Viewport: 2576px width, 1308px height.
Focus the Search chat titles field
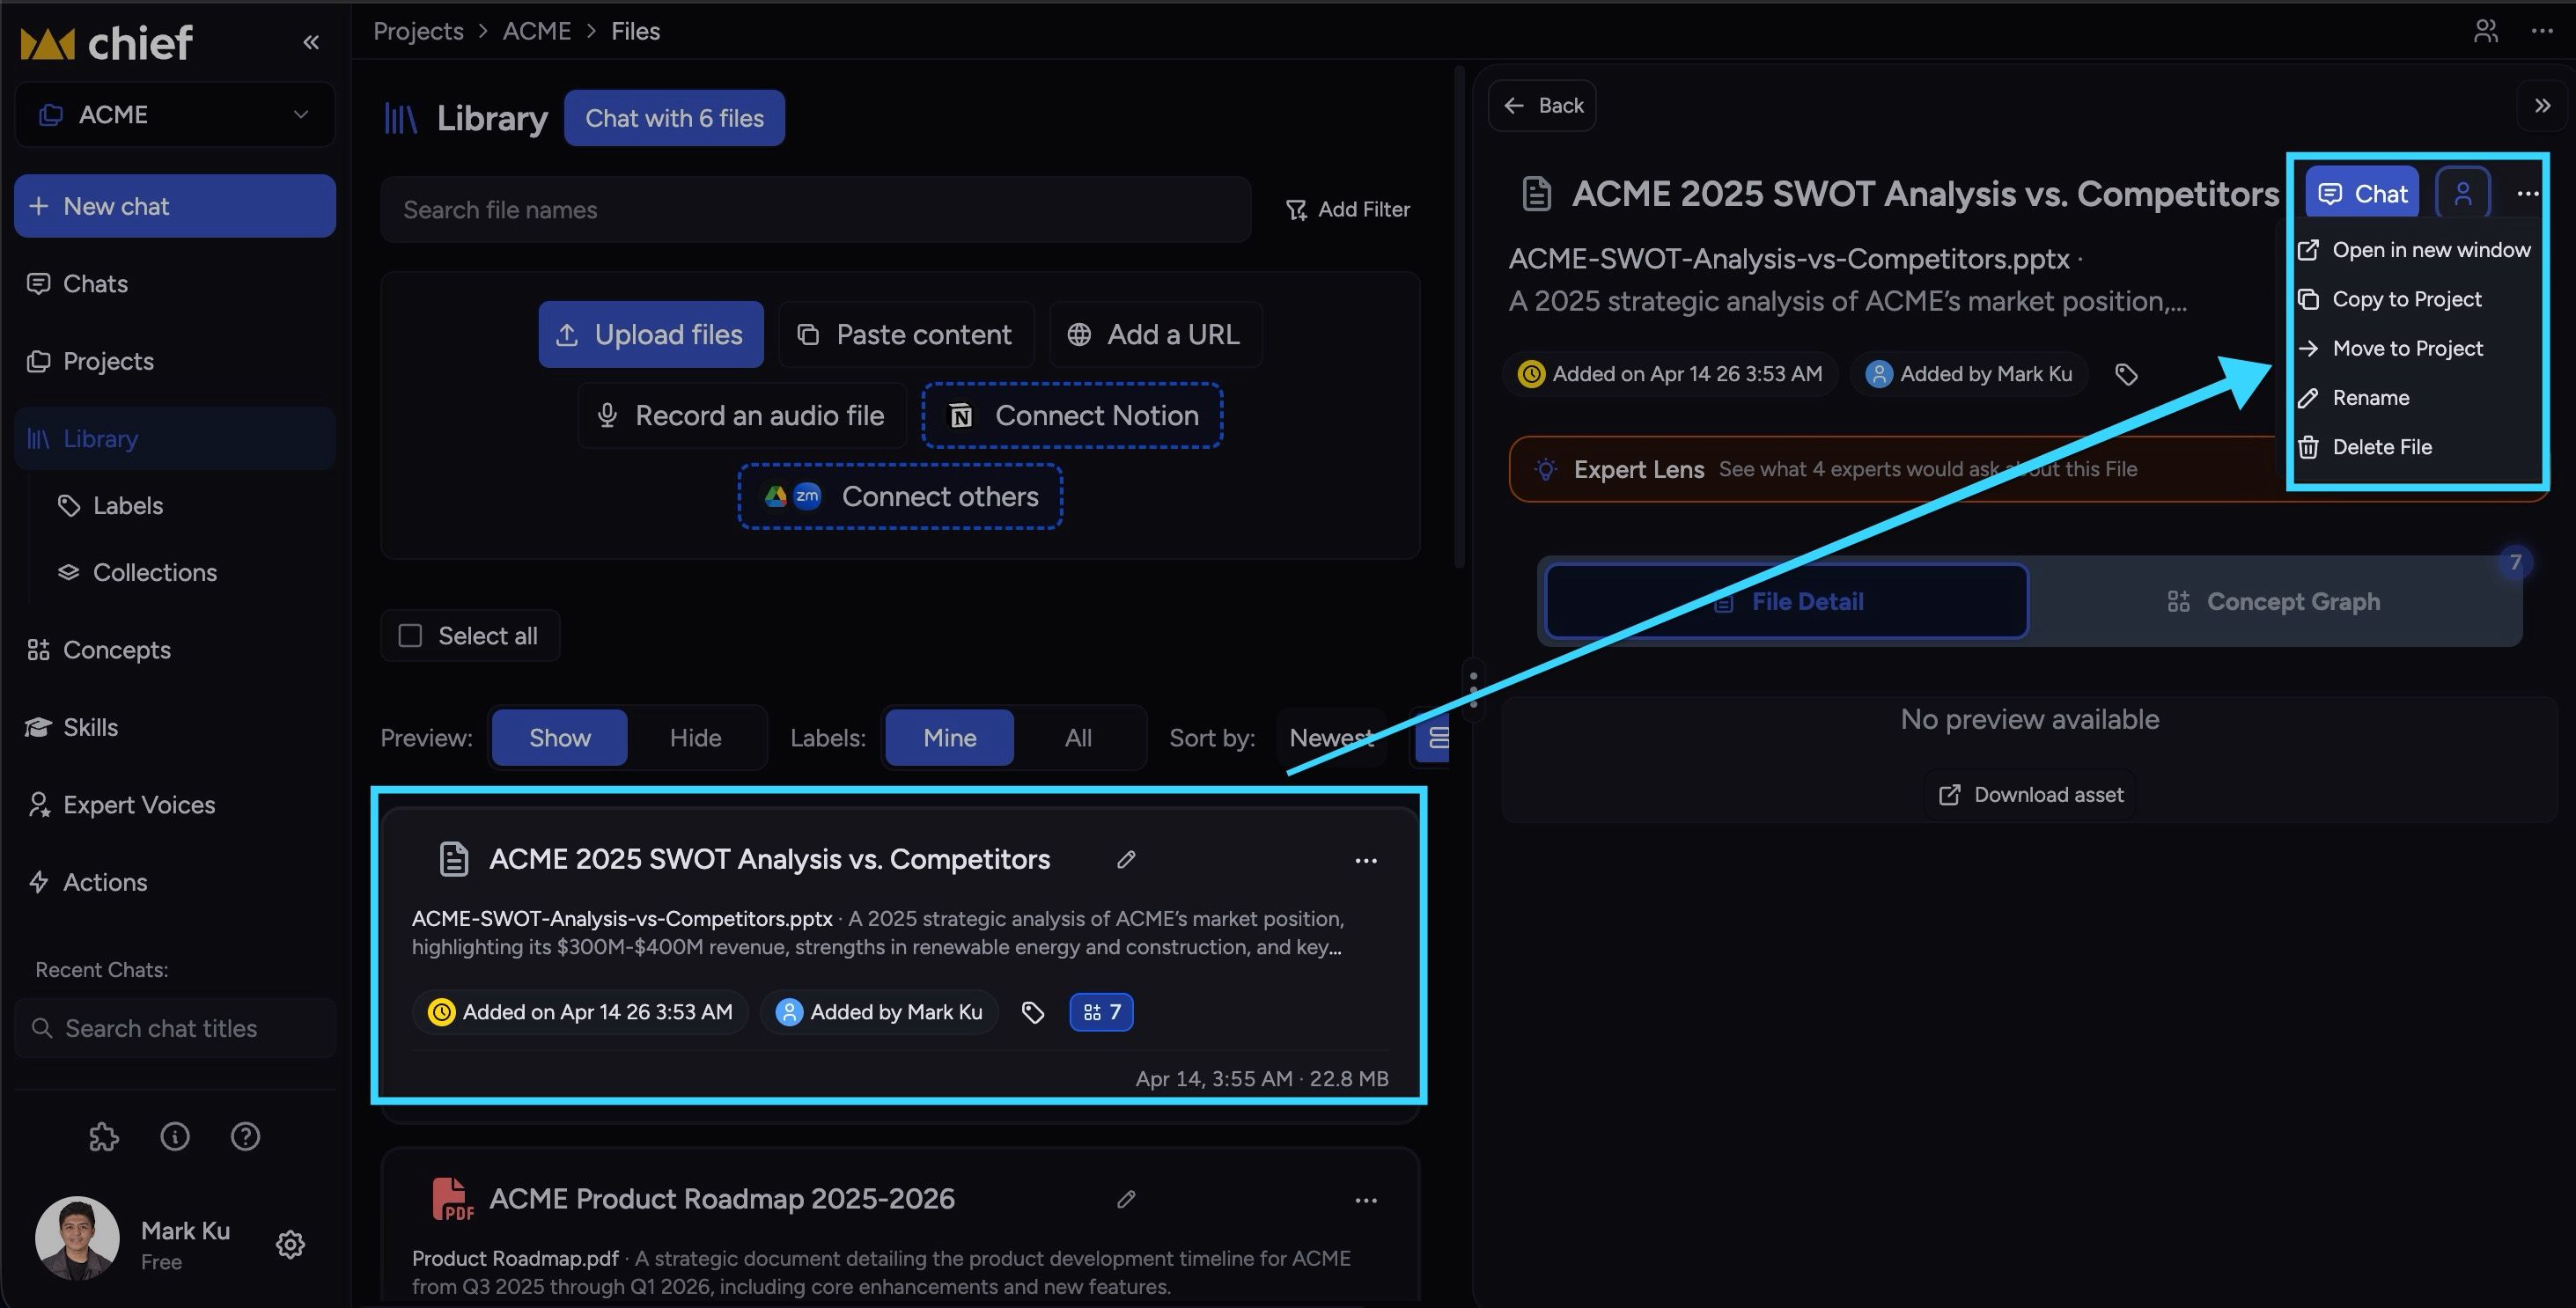click(175, 1029)
